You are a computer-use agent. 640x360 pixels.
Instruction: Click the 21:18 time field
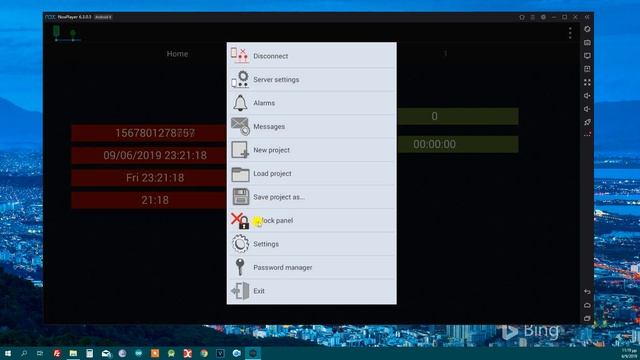148,200
